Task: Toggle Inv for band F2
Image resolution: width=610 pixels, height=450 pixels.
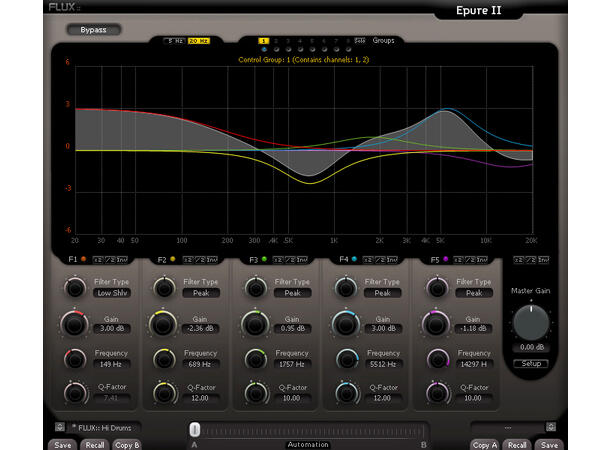Action: tap(212, 260)
